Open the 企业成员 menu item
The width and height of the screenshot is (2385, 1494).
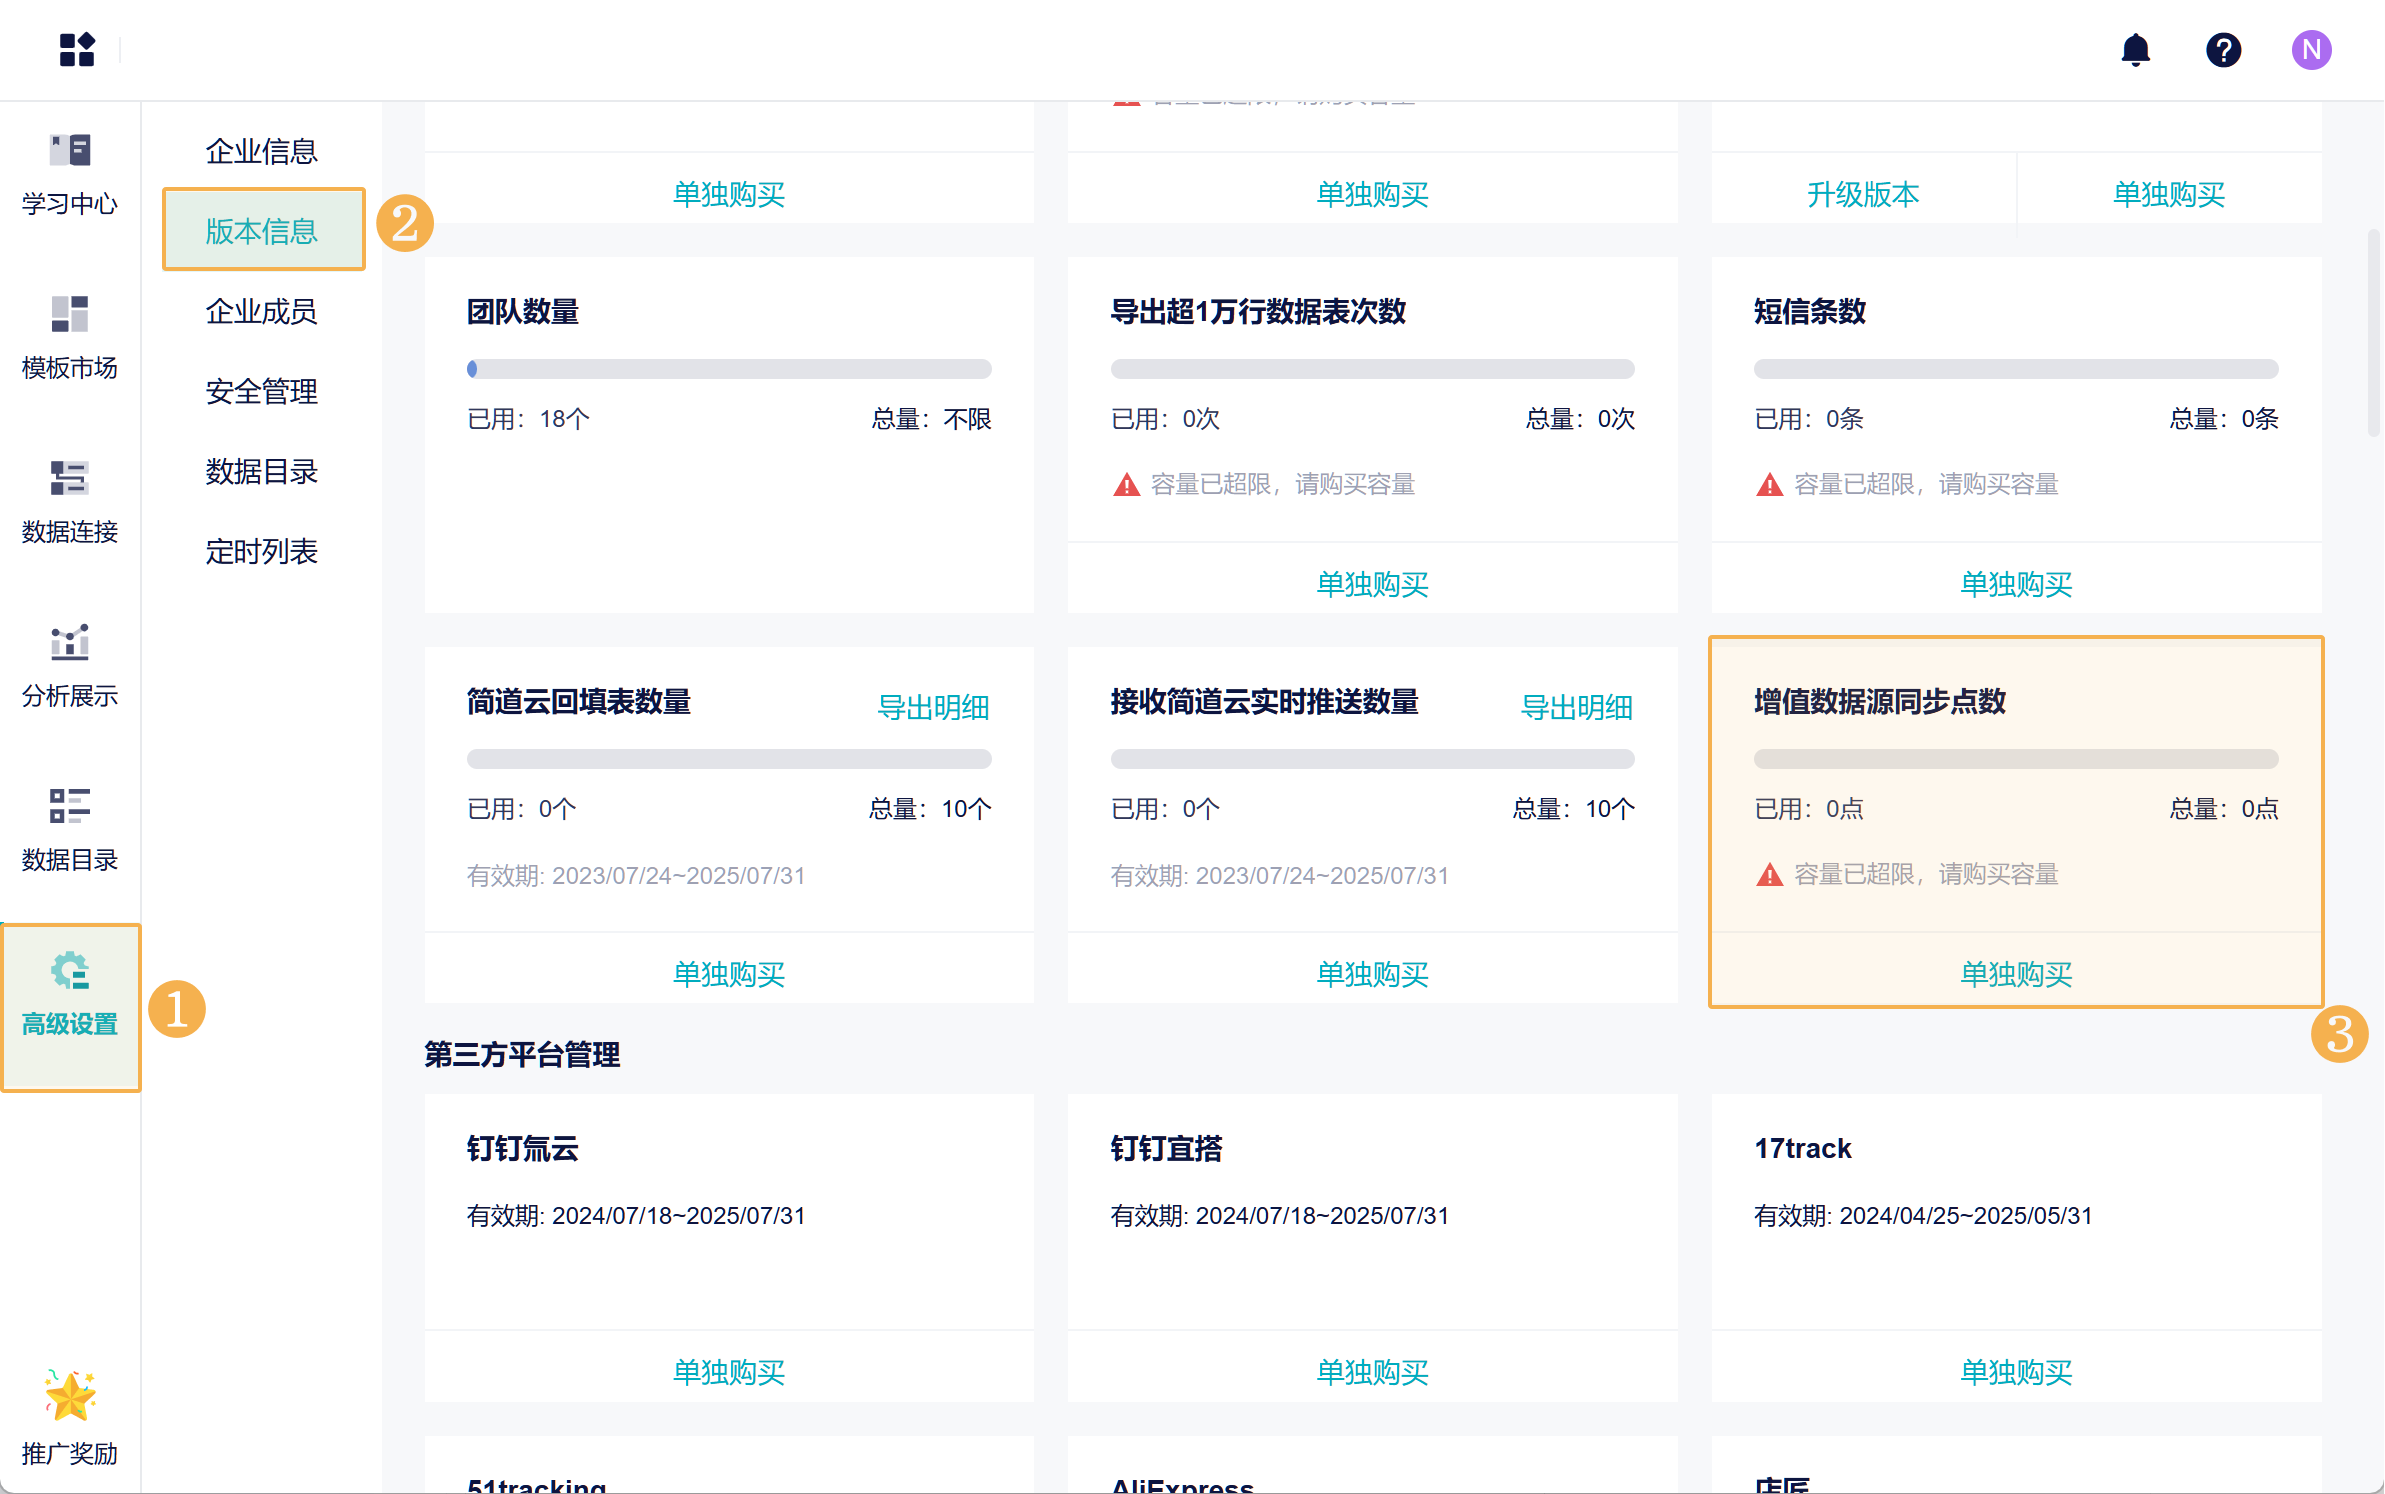(x=261, y=311)
